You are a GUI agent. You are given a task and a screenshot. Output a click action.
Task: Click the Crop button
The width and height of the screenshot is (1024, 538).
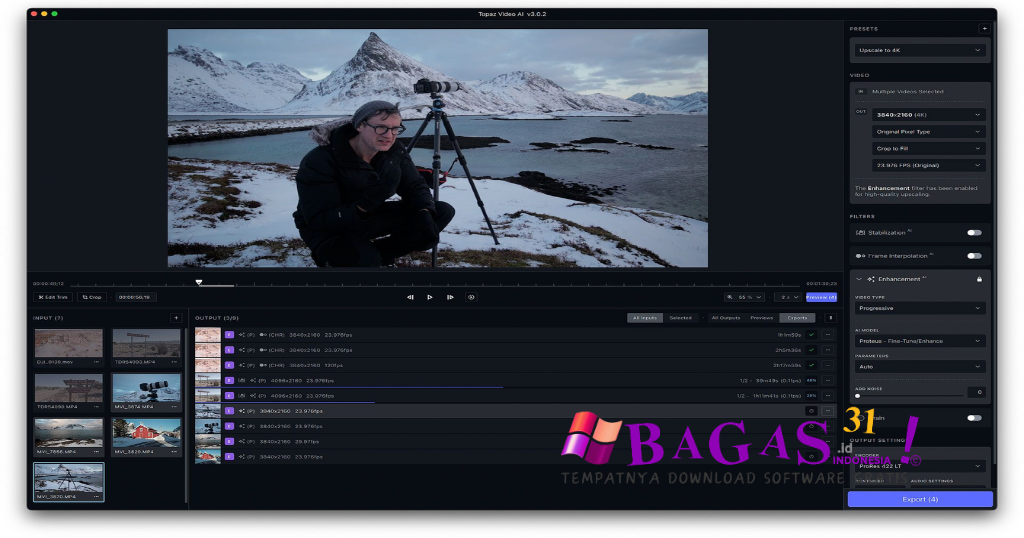92,297
